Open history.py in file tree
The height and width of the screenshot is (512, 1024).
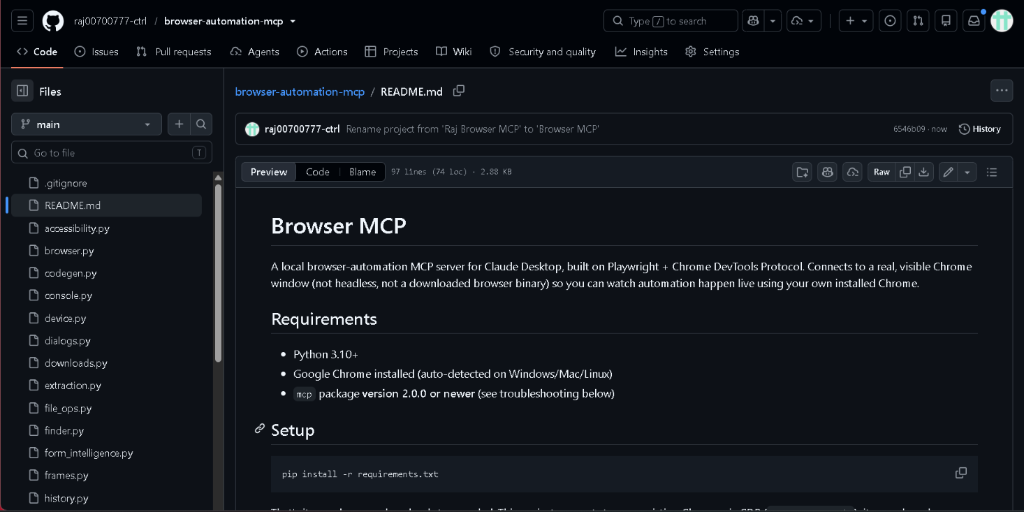click(106, 498)
